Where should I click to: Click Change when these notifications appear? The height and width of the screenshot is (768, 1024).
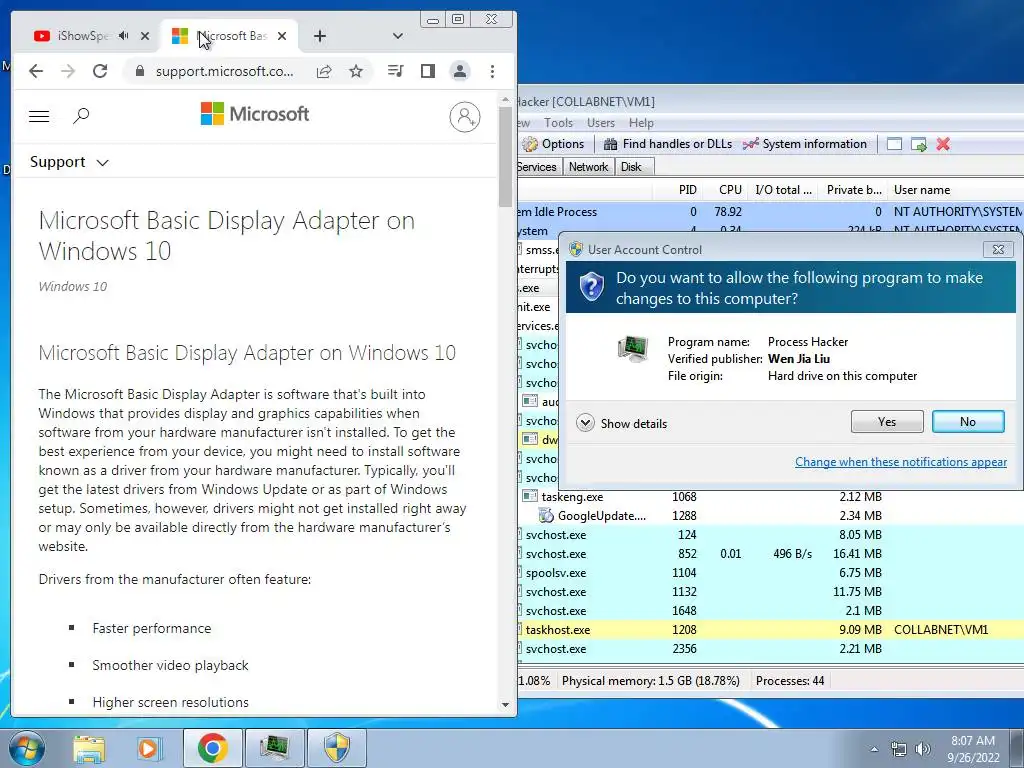click(x=901, y=462)
